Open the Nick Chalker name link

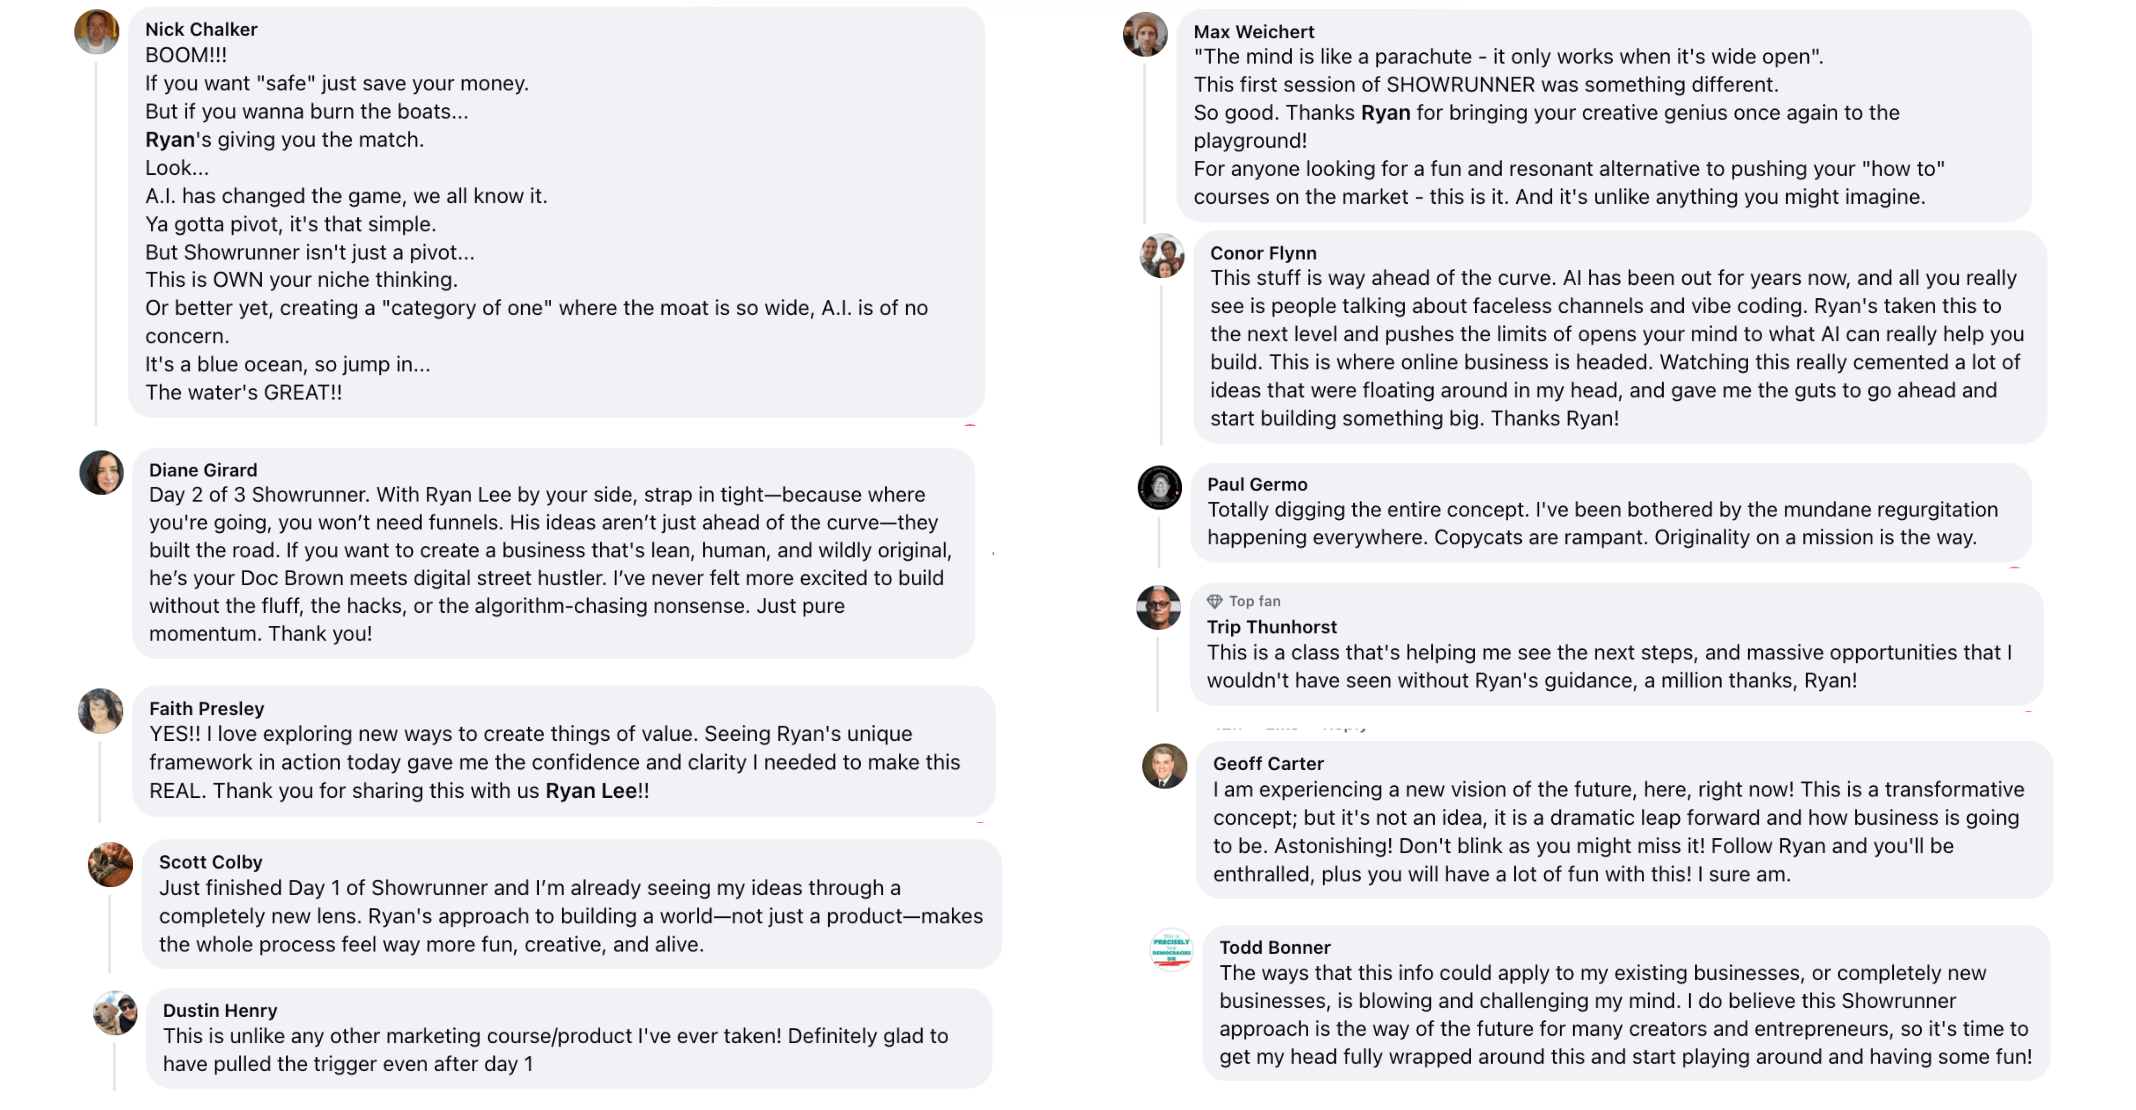201,30
